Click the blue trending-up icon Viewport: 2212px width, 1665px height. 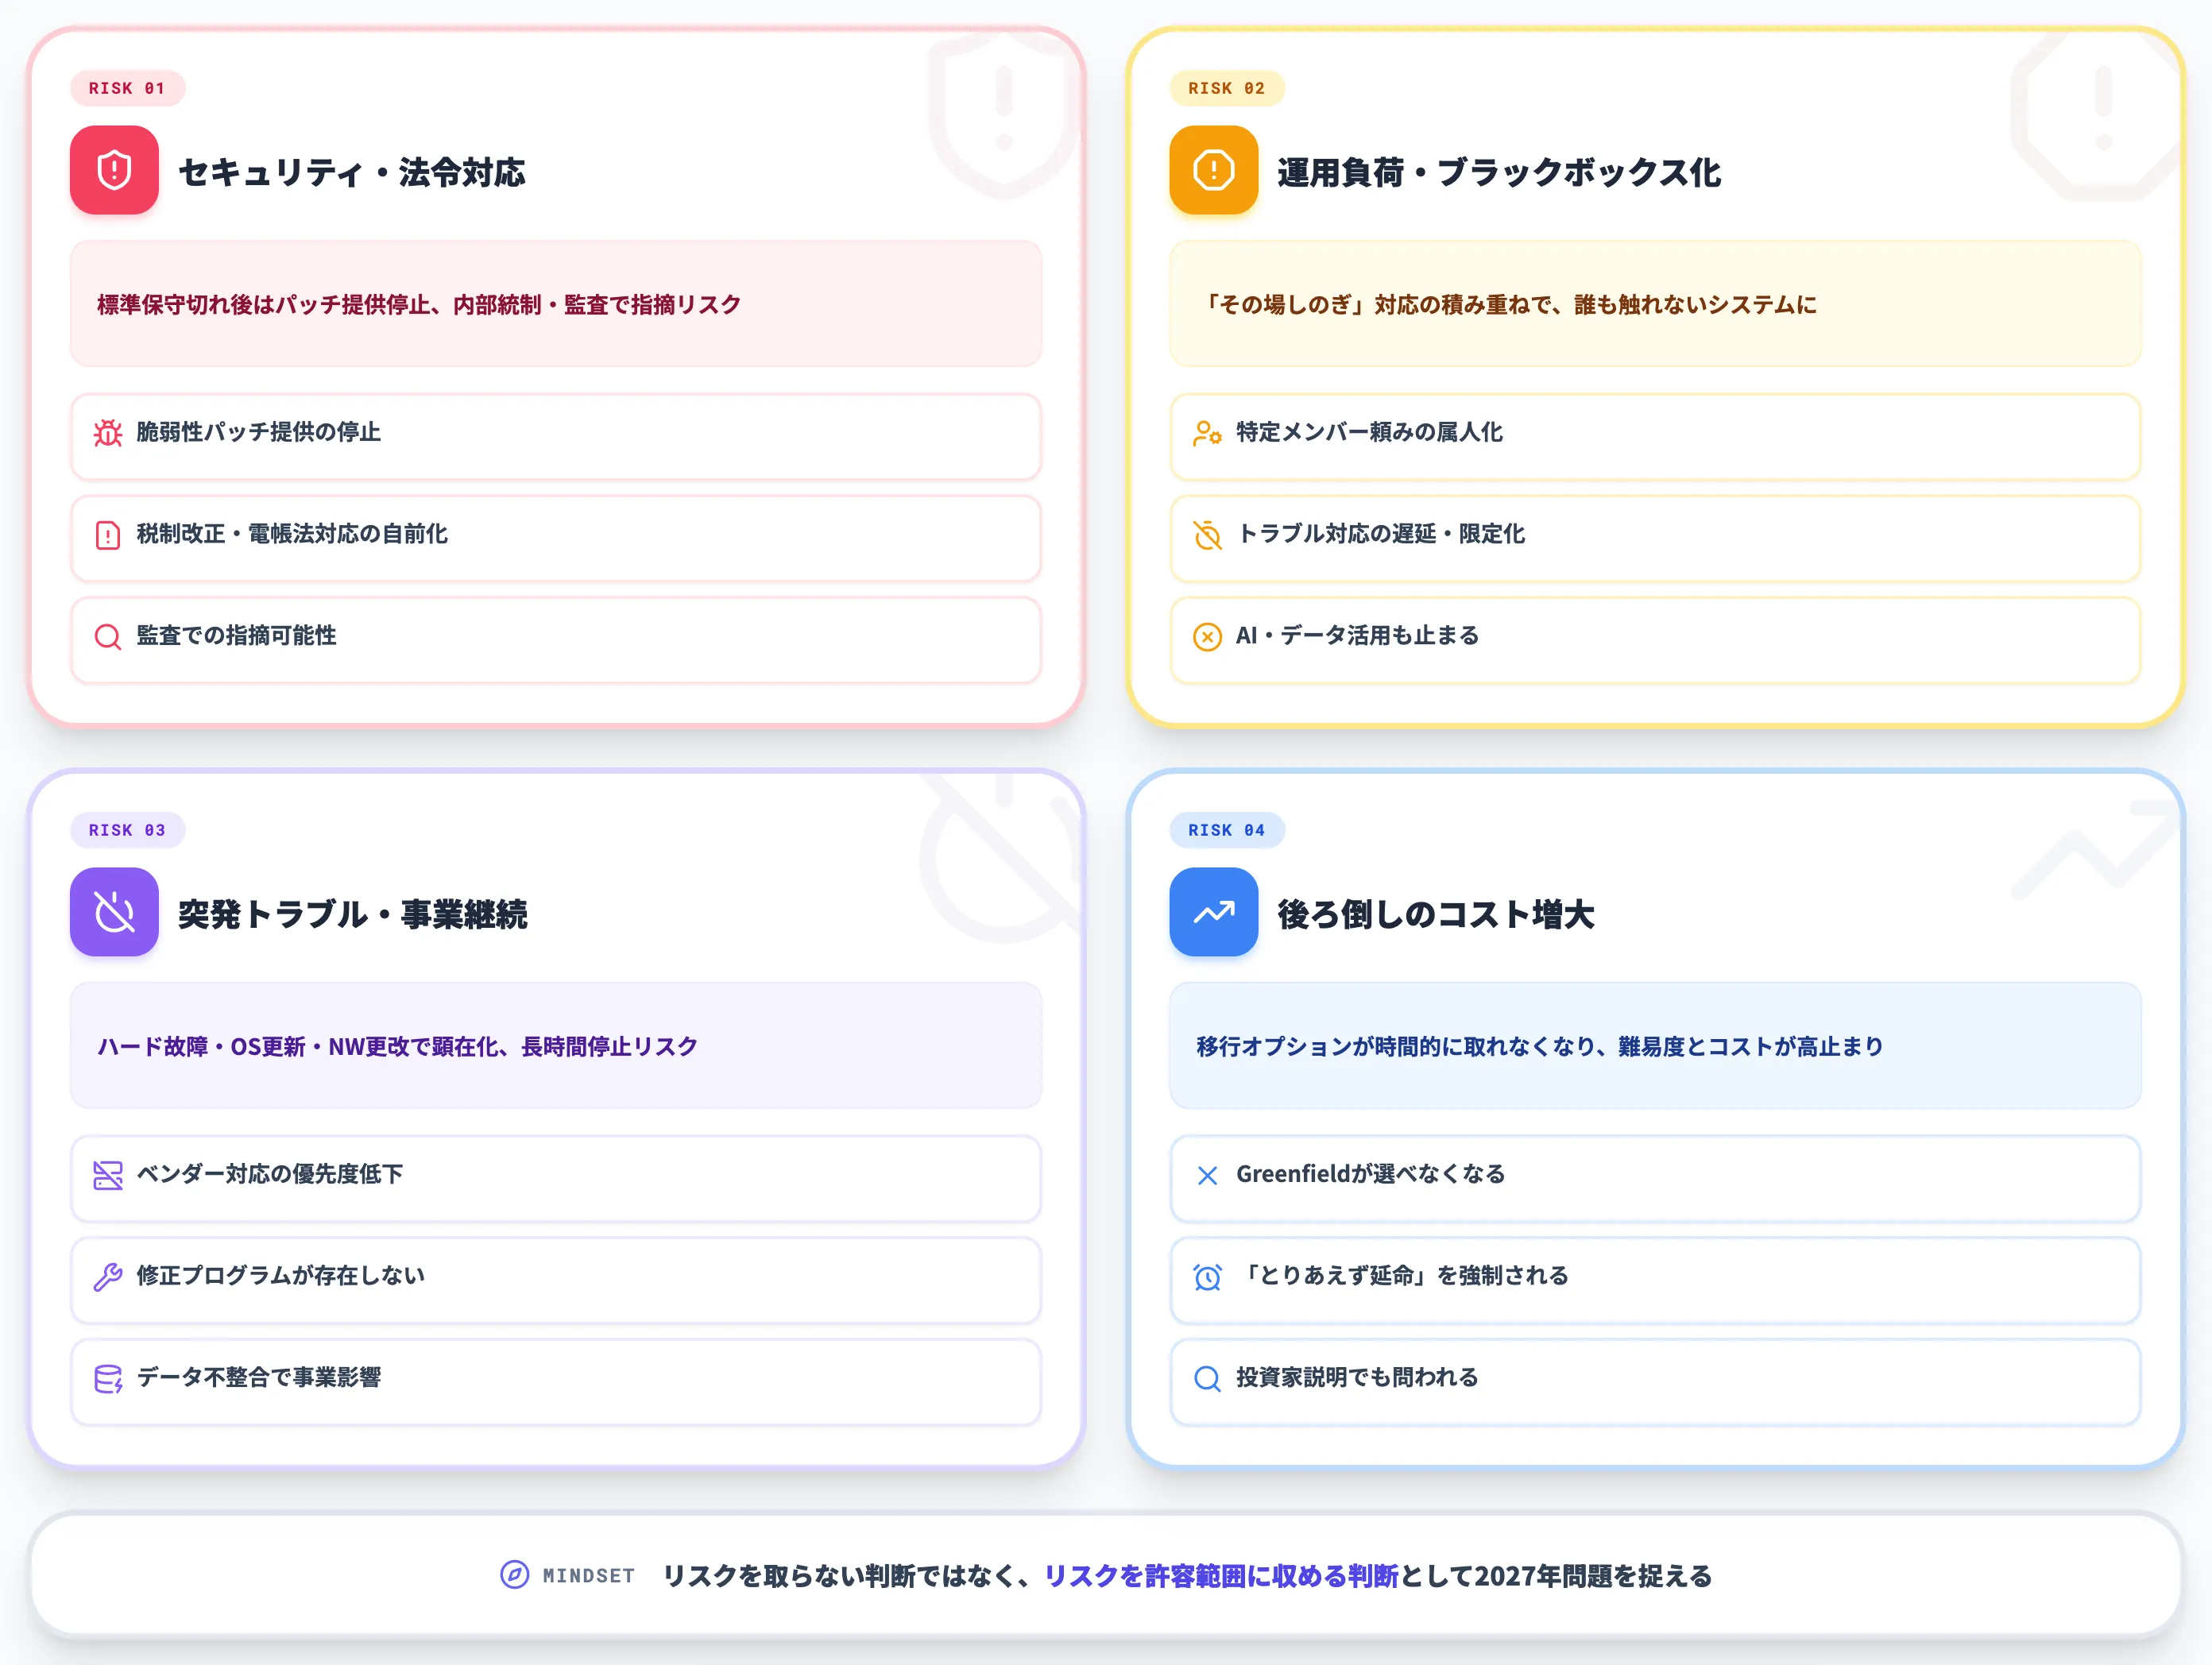click(x=1213, y=912)
